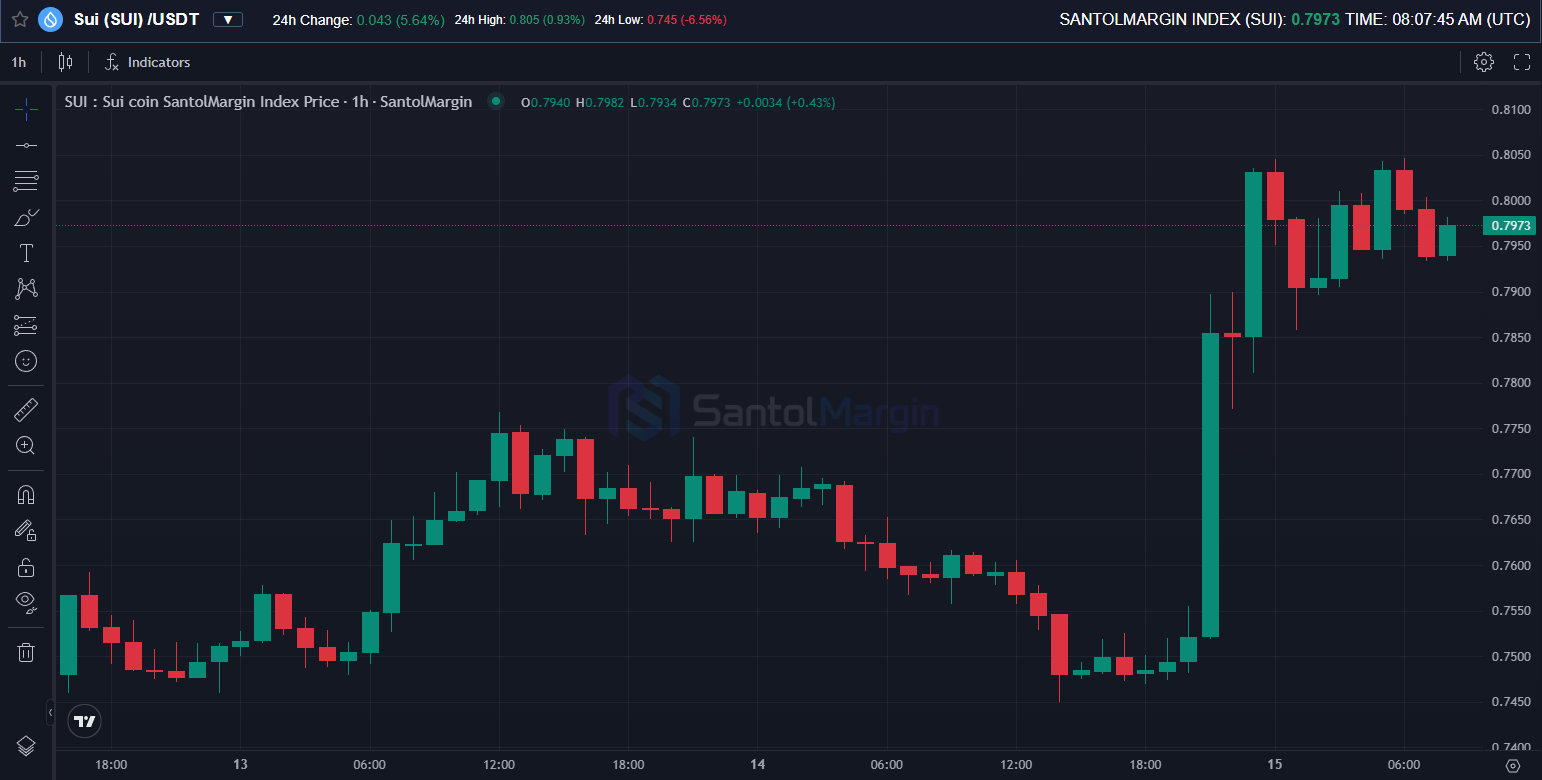The width and height of the screenshot is (1542, 780).
Task: Toggle hide all drawings eye icon
Action: (26, 602)
